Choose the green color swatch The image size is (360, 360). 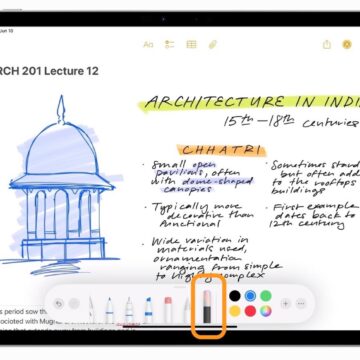(266, 296)
